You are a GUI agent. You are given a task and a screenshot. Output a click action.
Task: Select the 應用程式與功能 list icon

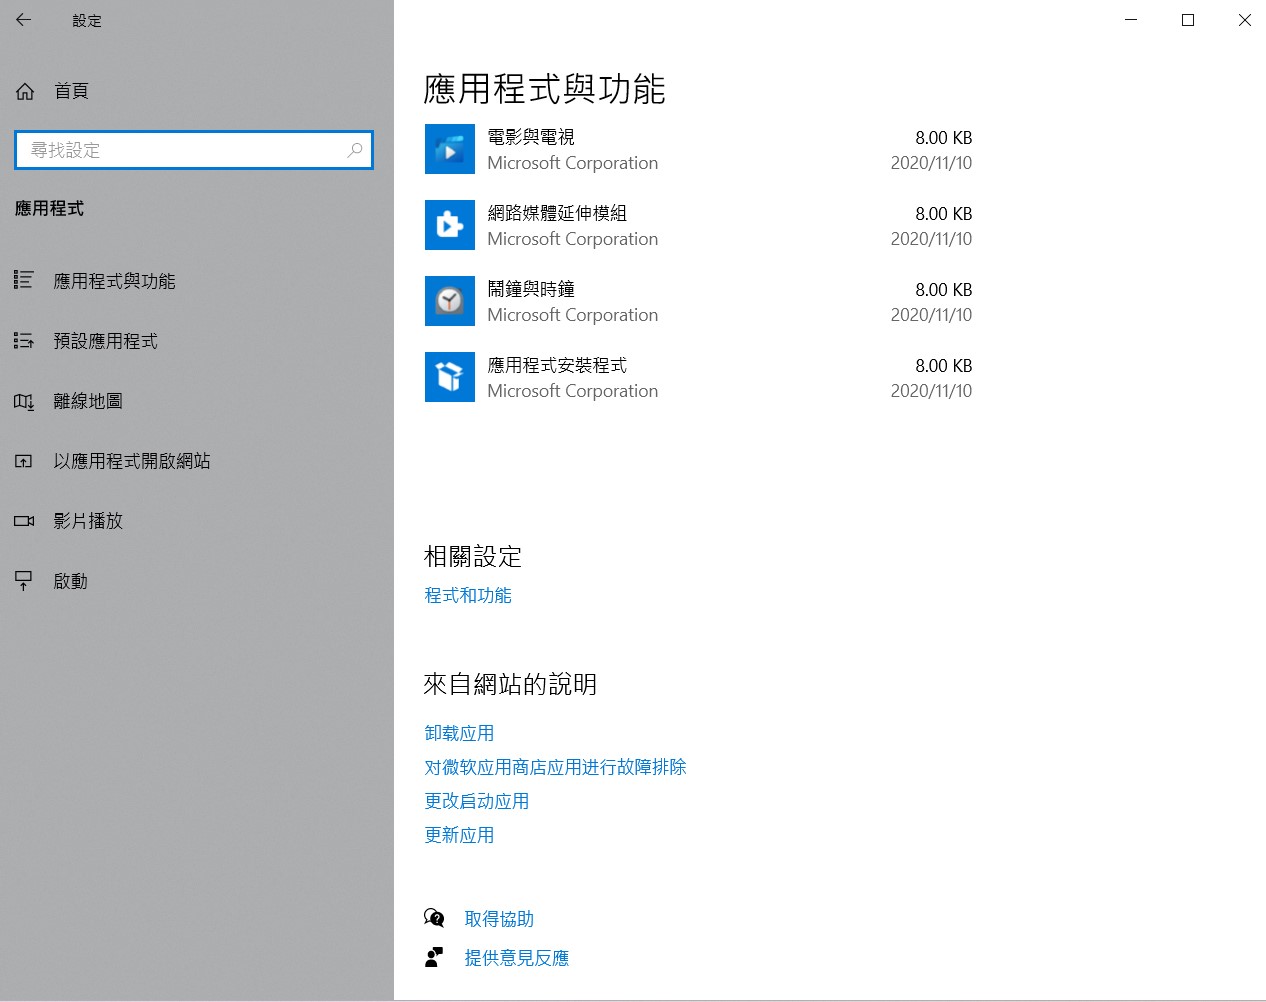23,281
